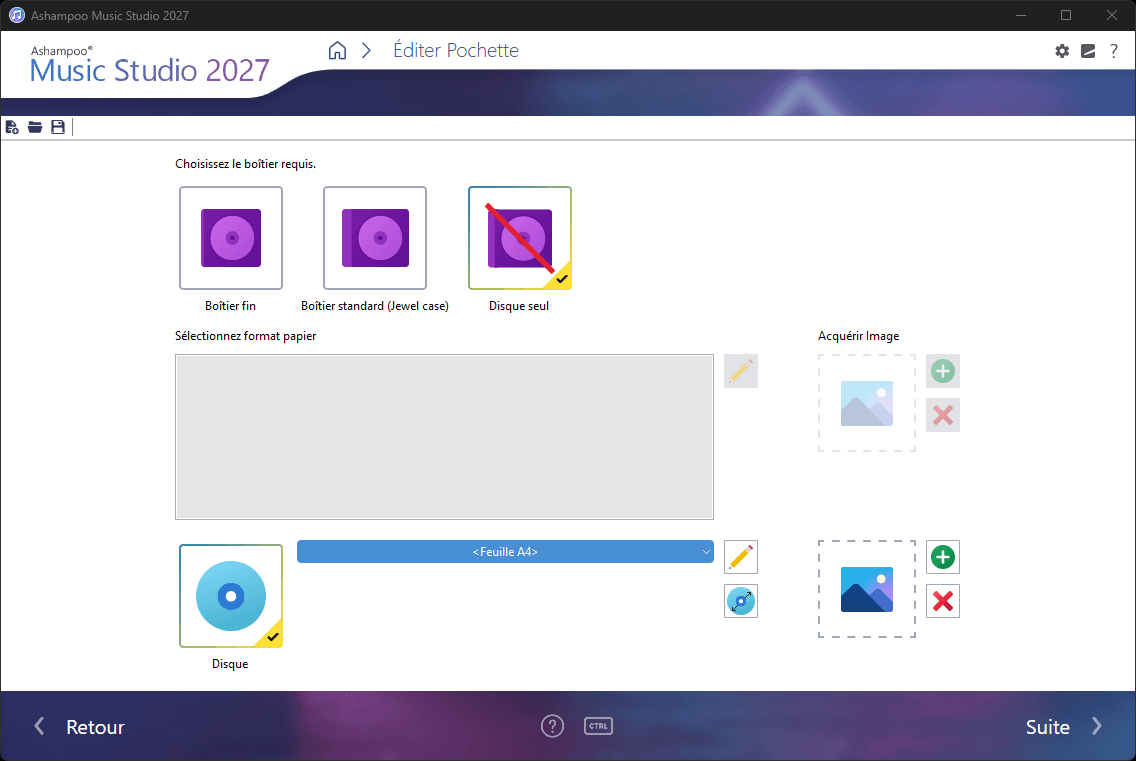
Task: Open the settings gear icon
Action: [x=1062, y=51]
